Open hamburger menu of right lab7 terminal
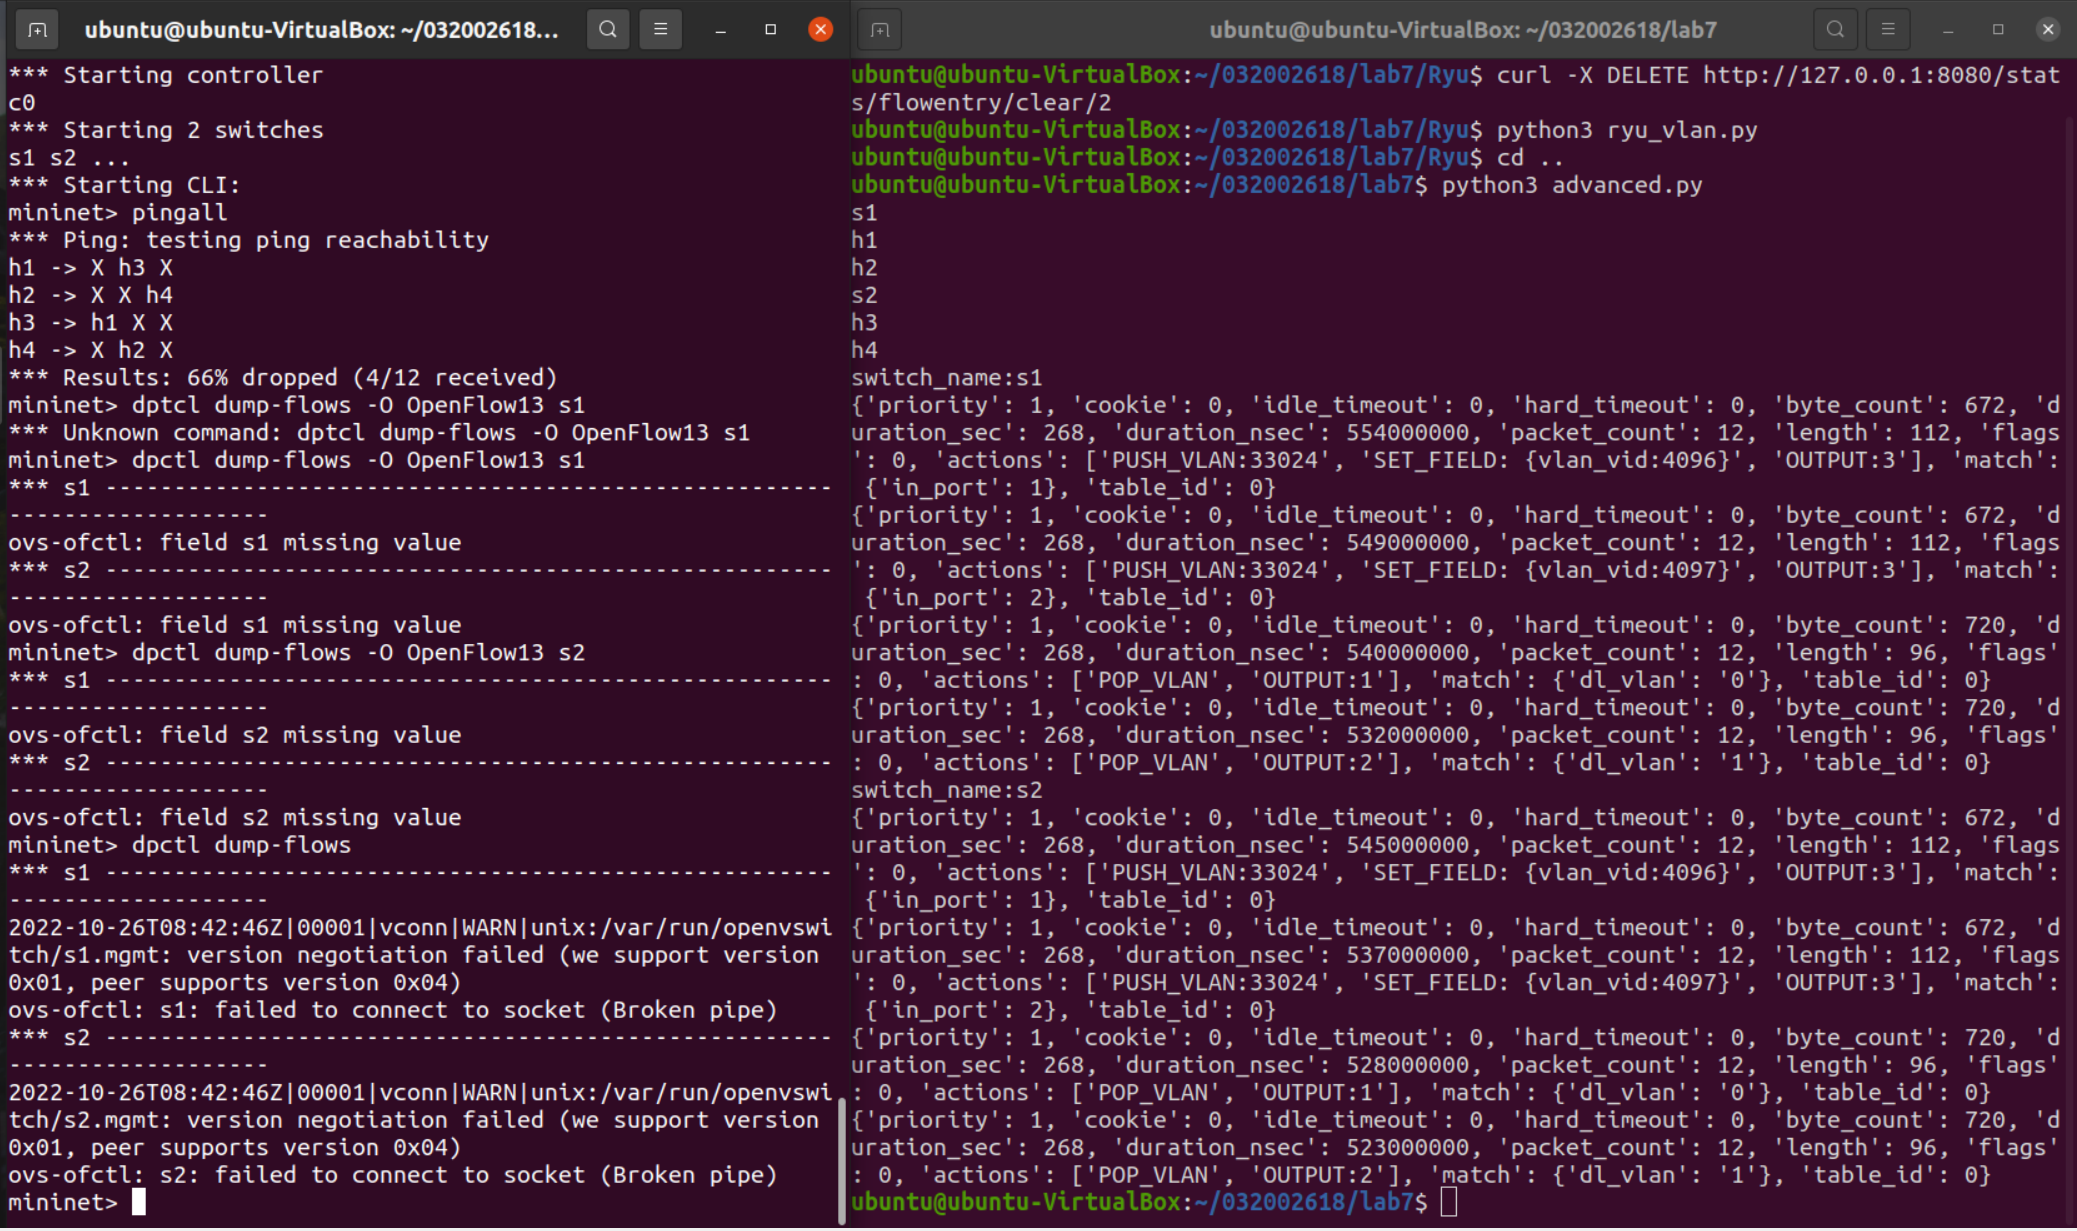2077x1231 pixels. pyautogui.click(x=1888, y=30)
